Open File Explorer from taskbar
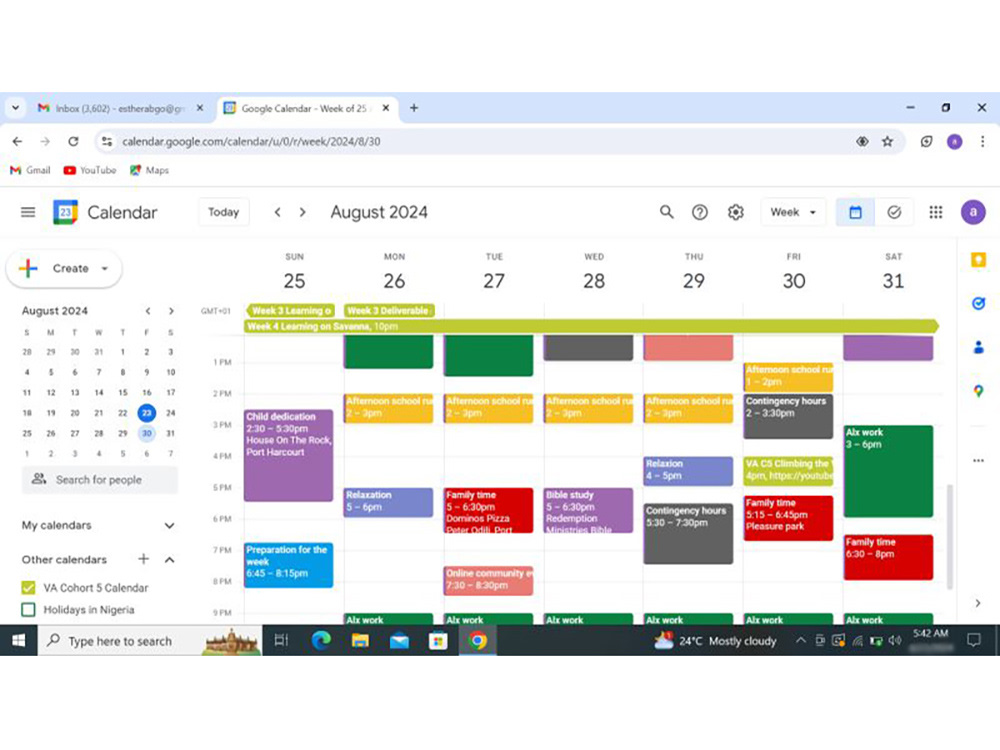Image resolution: width=1000 pixels, height=750 pixels. coord(360,640)
